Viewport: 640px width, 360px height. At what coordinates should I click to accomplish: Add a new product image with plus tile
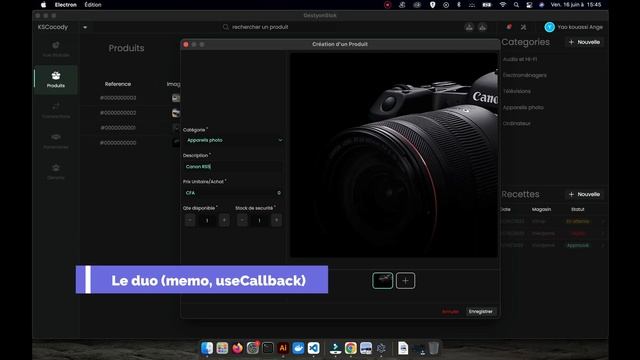pos(405,280)
